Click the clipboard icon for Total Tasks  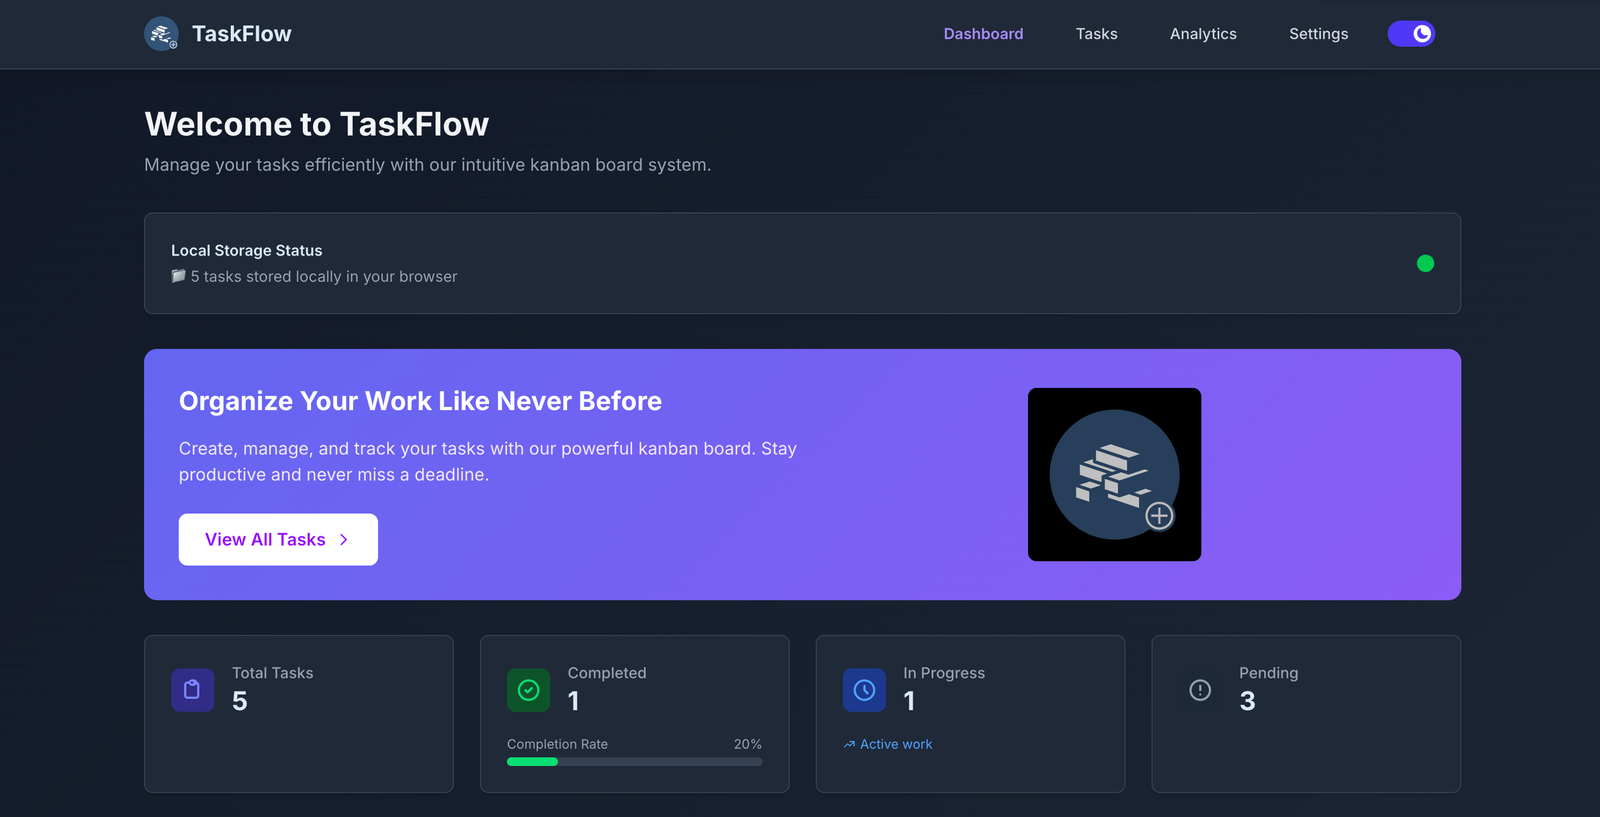pyautogui.click(x=192, y=690)
